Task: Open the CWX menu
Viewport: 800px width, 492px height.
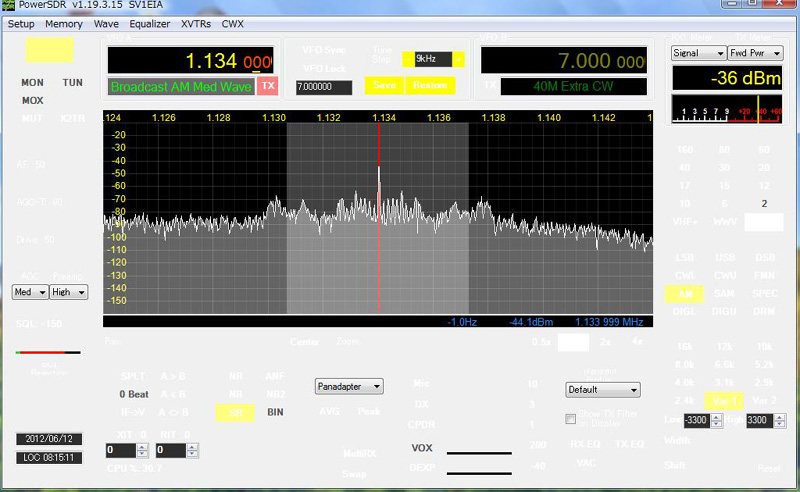Action: point(232,23)
